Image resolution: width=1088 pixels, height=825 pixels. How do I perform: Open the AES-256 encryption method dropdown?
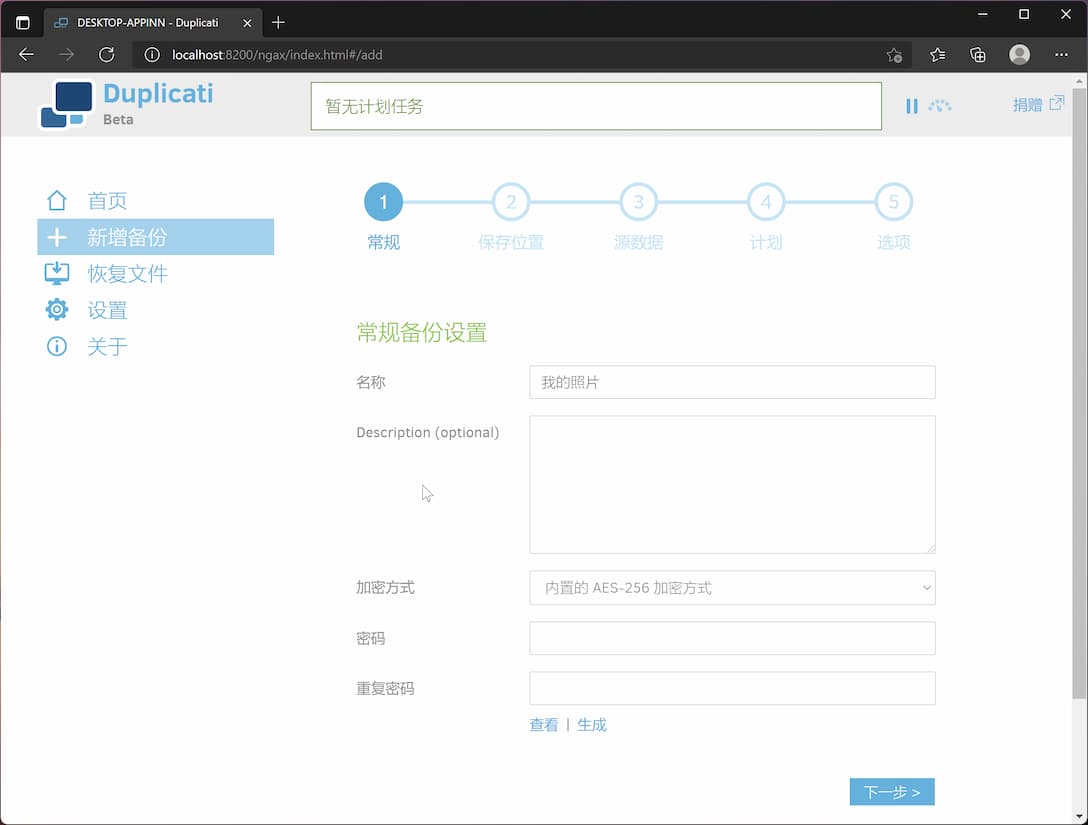732,588
